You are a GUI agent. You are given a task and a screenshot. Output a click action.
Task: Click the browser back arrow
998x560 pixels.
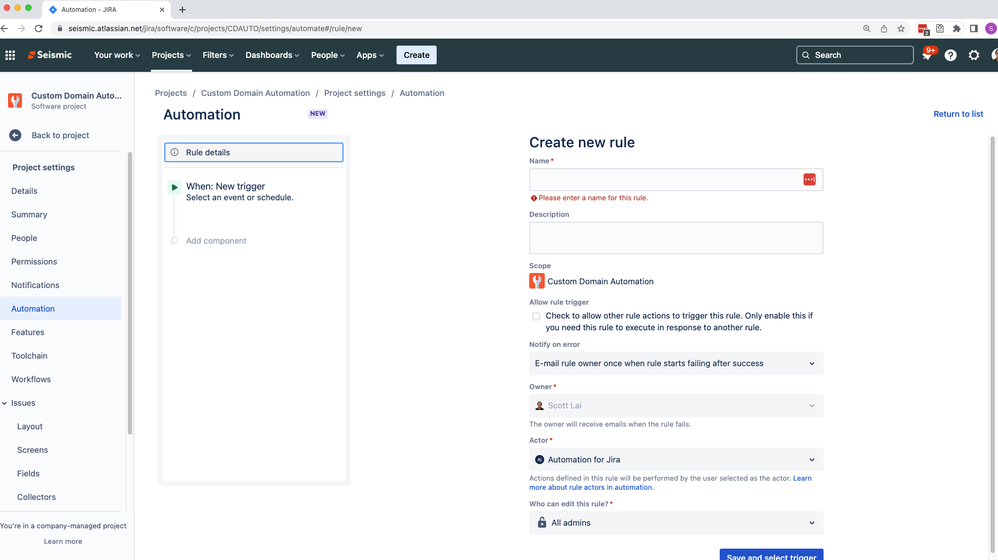[x=5, y=29]
